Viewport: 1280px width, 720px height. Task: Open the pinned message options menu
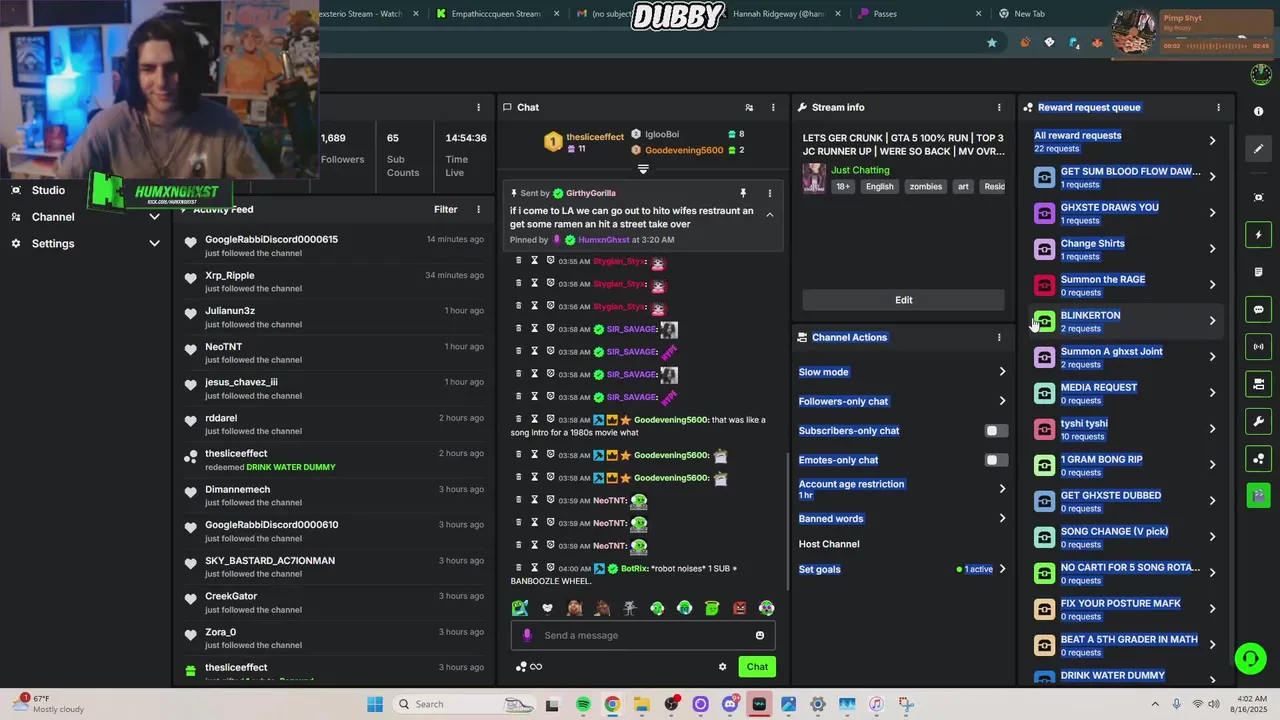pyautogui.click(x=769, y=193)
